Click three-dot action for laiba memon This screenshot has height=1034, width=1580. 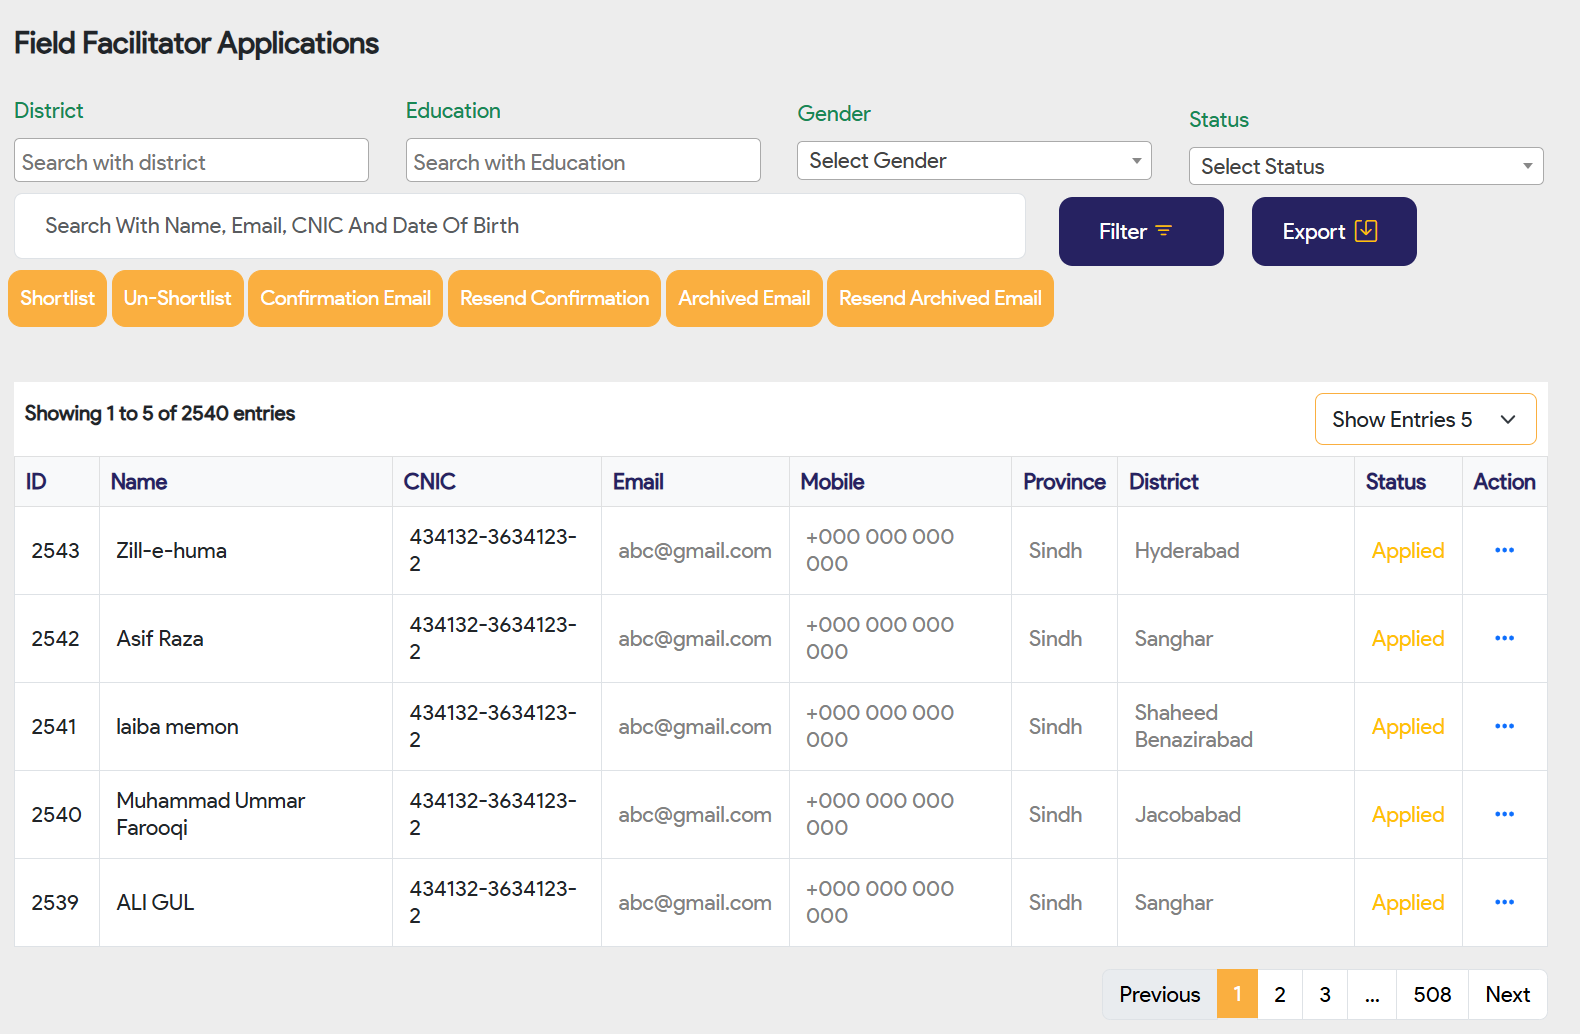click(x=1504, y=727)
